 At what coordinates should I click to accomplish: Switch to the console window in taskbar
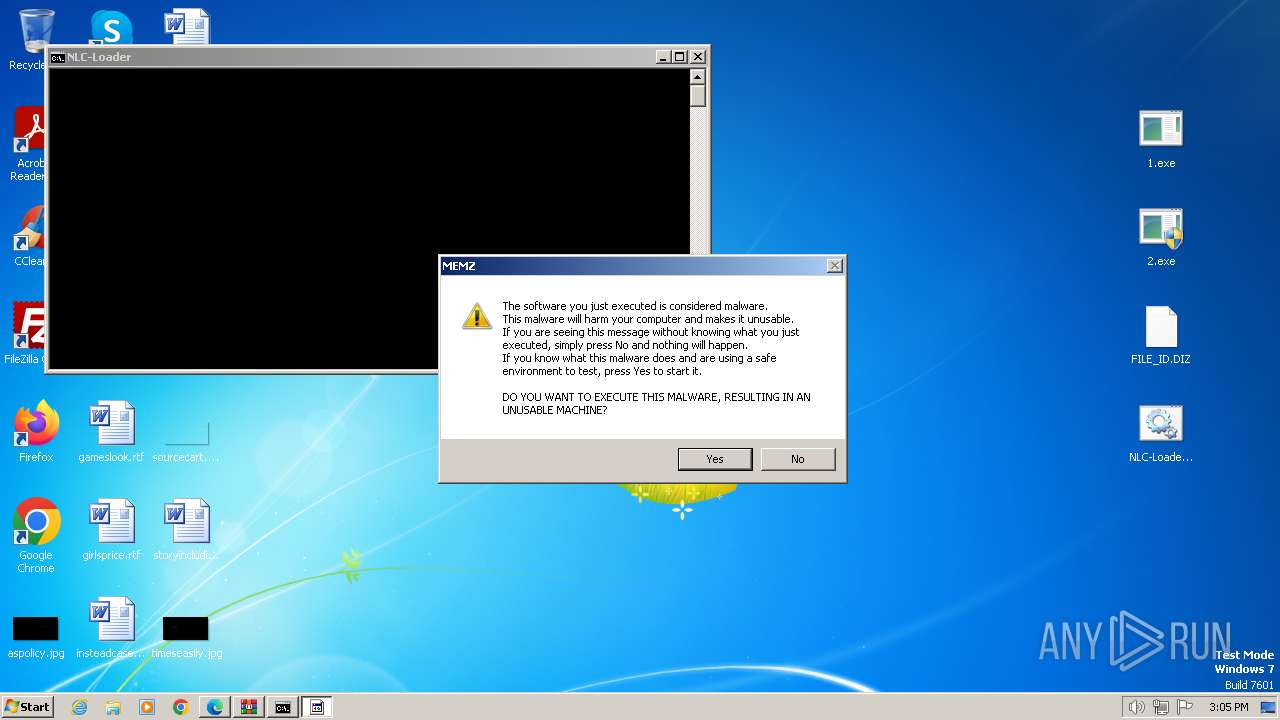tap(283, 707)
